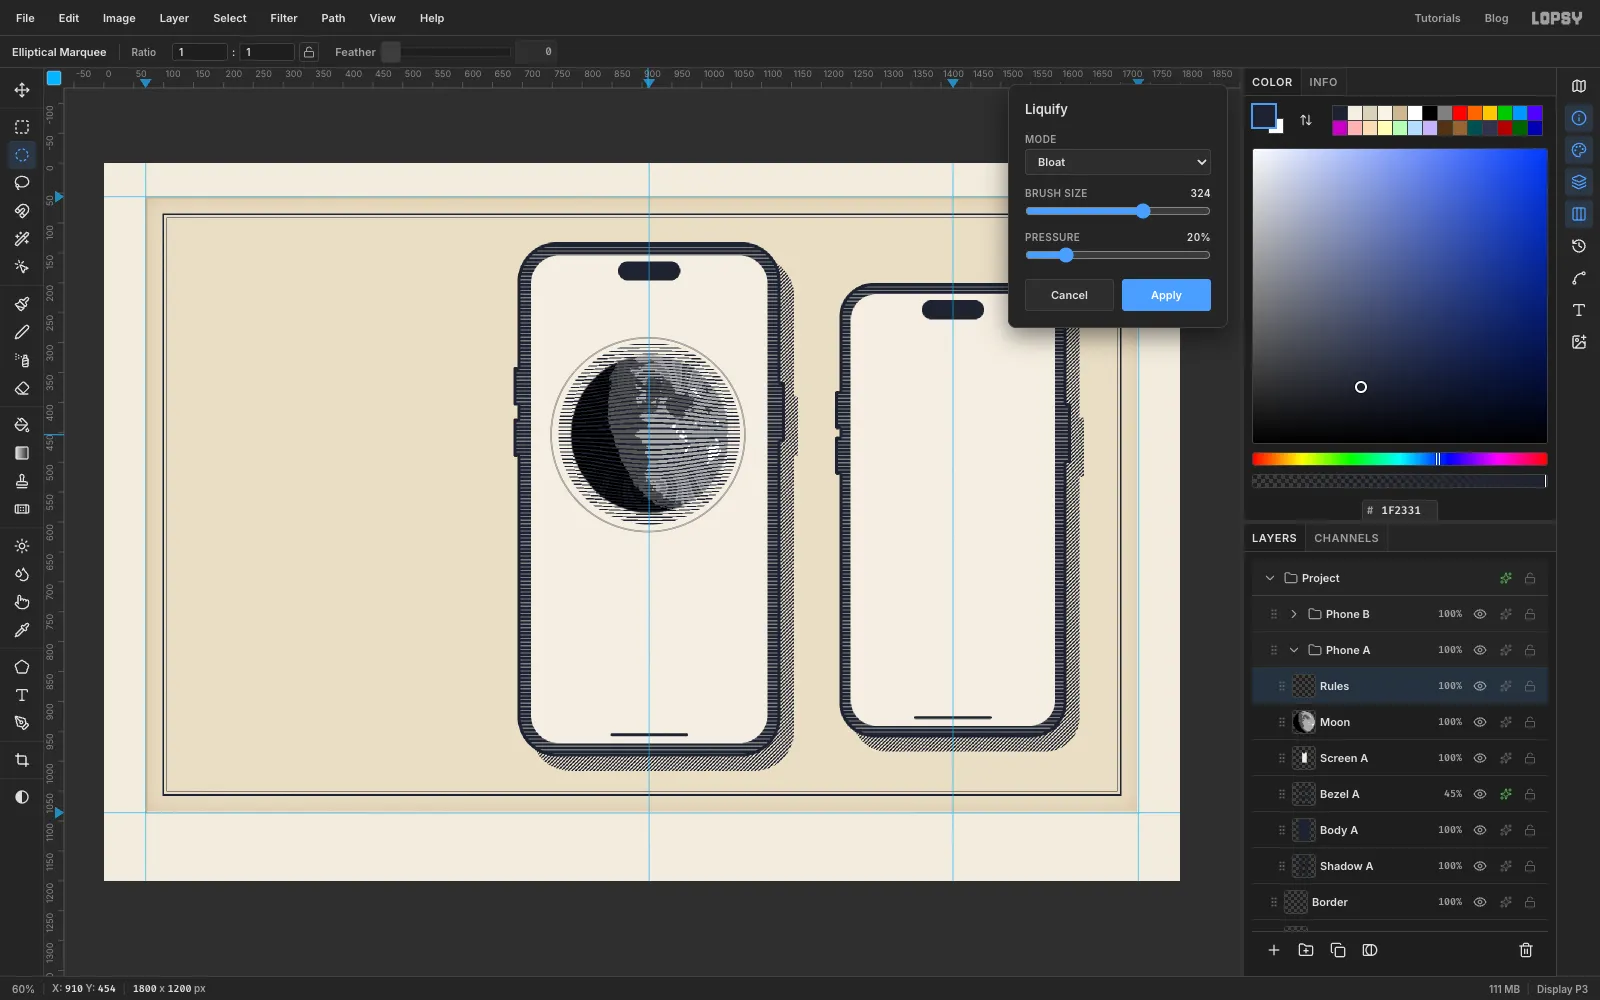Switch to the Channels tab
Screen dimensions: 1600x1000
tap(1346, 538)
